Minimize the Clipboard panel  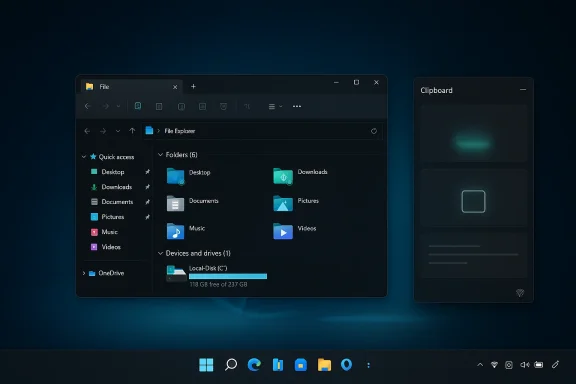pos(523,90)
